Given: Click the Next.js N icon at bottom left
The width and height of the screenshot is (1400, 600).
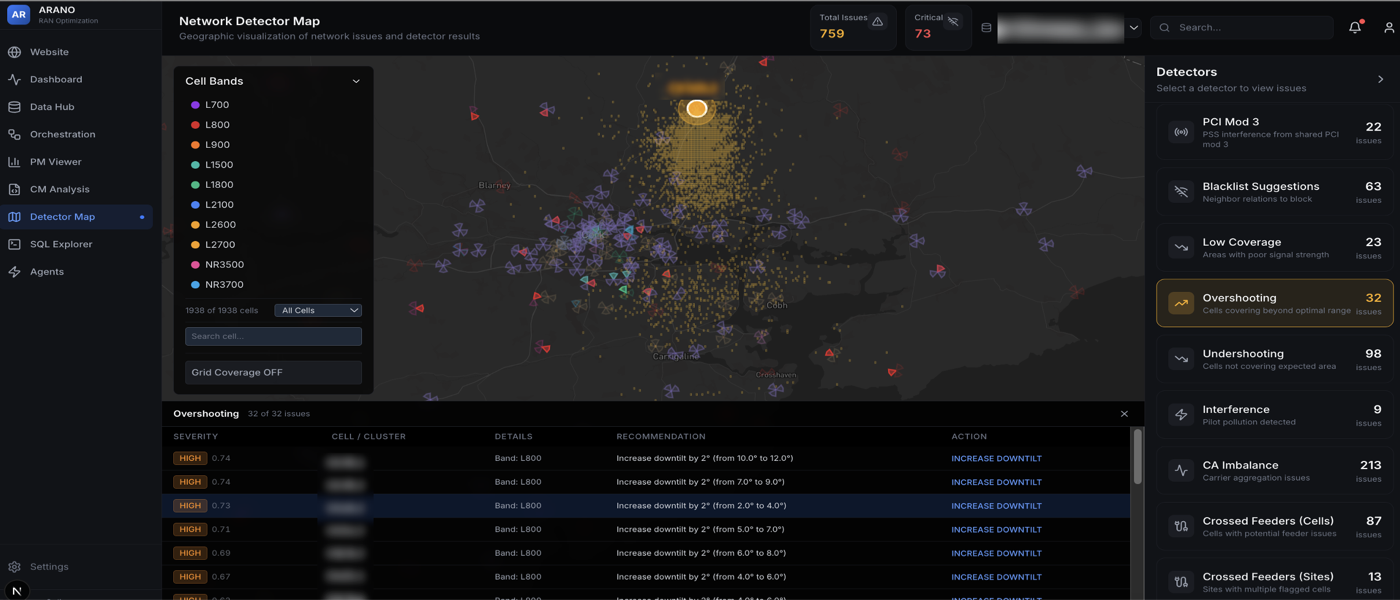Looking at the screenshot, I should point(17,591).
